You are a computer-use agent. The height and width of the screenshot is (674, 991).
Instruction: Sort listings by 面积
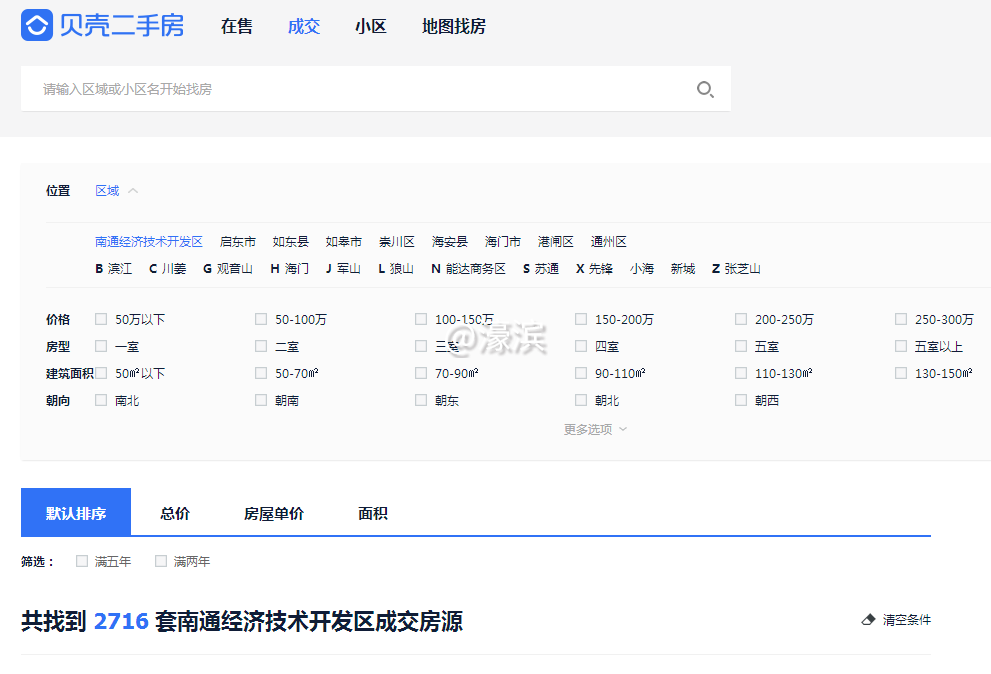pyautogui.click(x=373, y=512)
